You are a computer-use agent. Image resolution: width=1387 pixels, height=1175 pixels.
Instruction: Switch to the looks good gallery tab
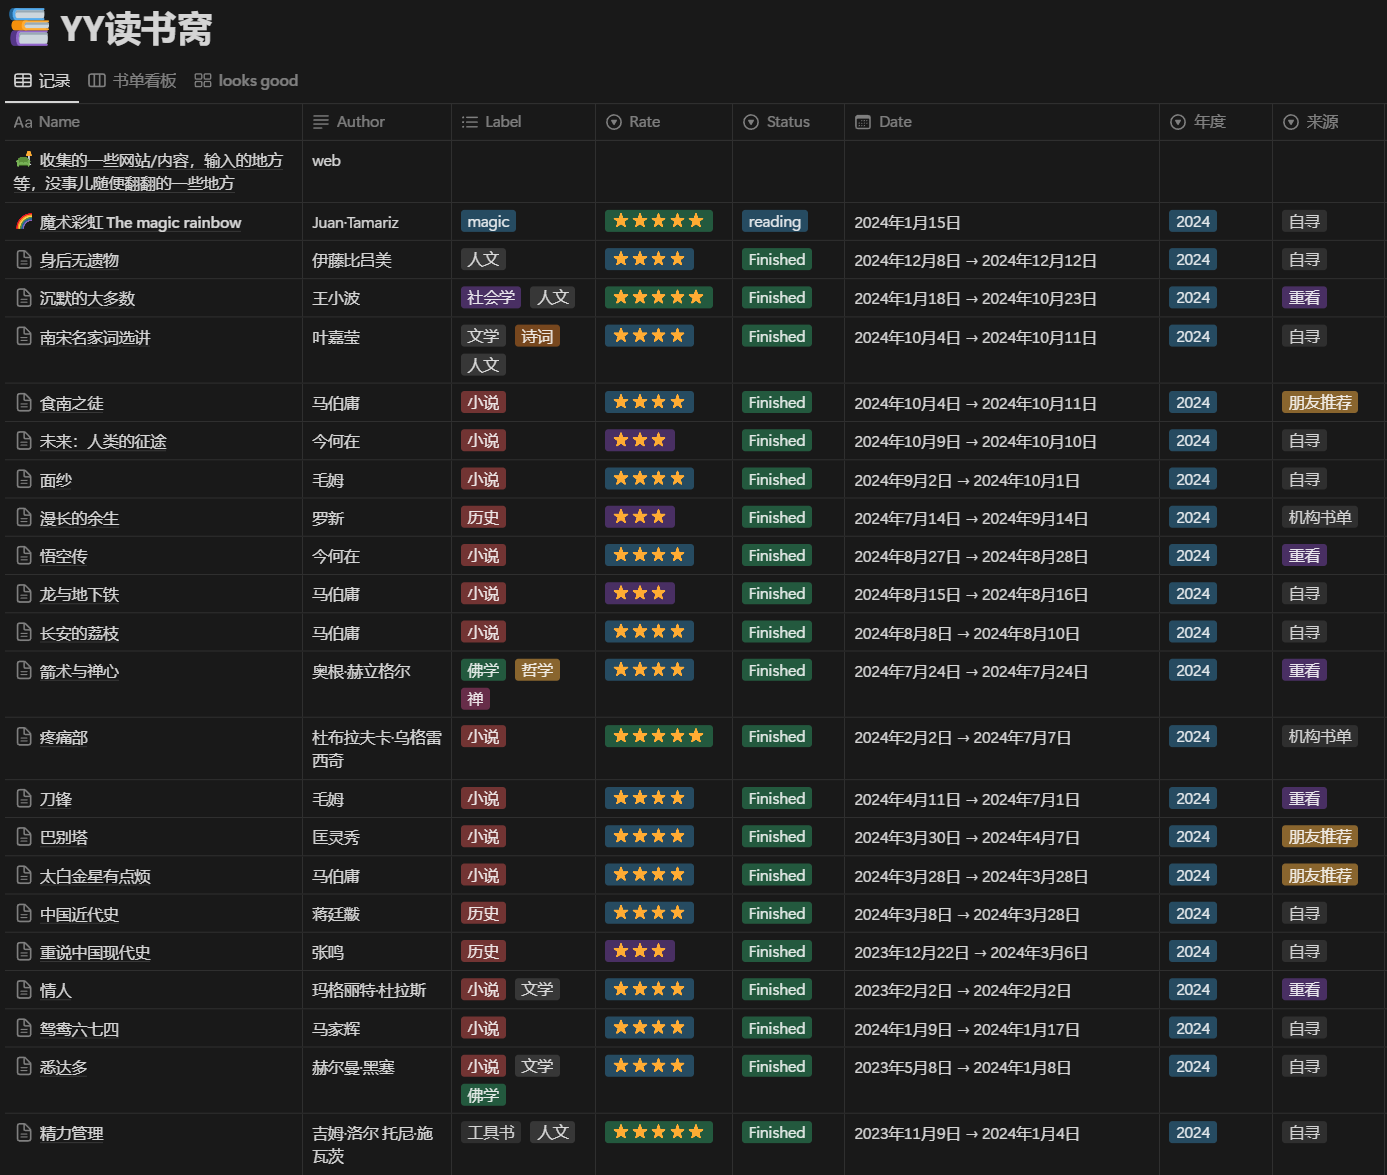246,81
